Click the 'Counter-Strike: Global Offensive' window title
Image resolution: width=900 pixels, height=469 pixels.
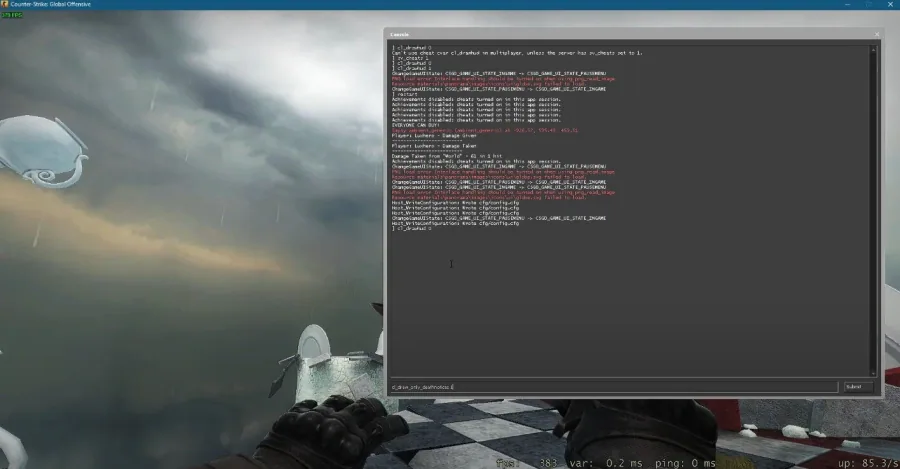[51, 4]
